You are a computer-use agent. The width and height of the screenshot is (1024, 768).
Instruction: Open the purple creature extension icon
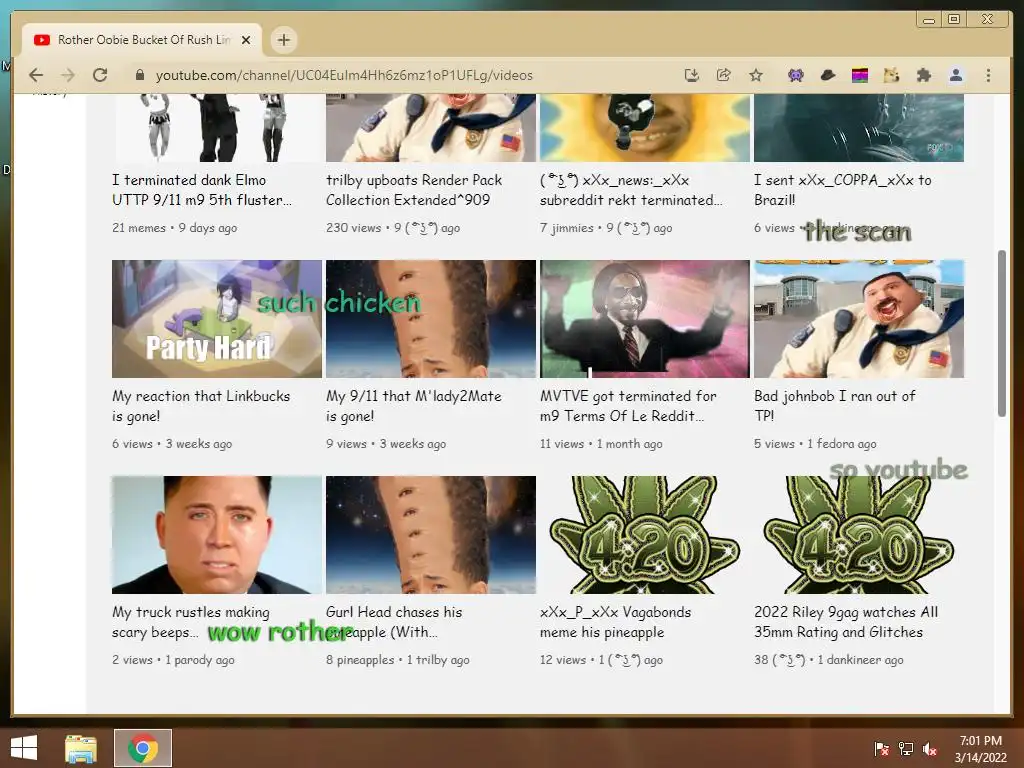795,75
